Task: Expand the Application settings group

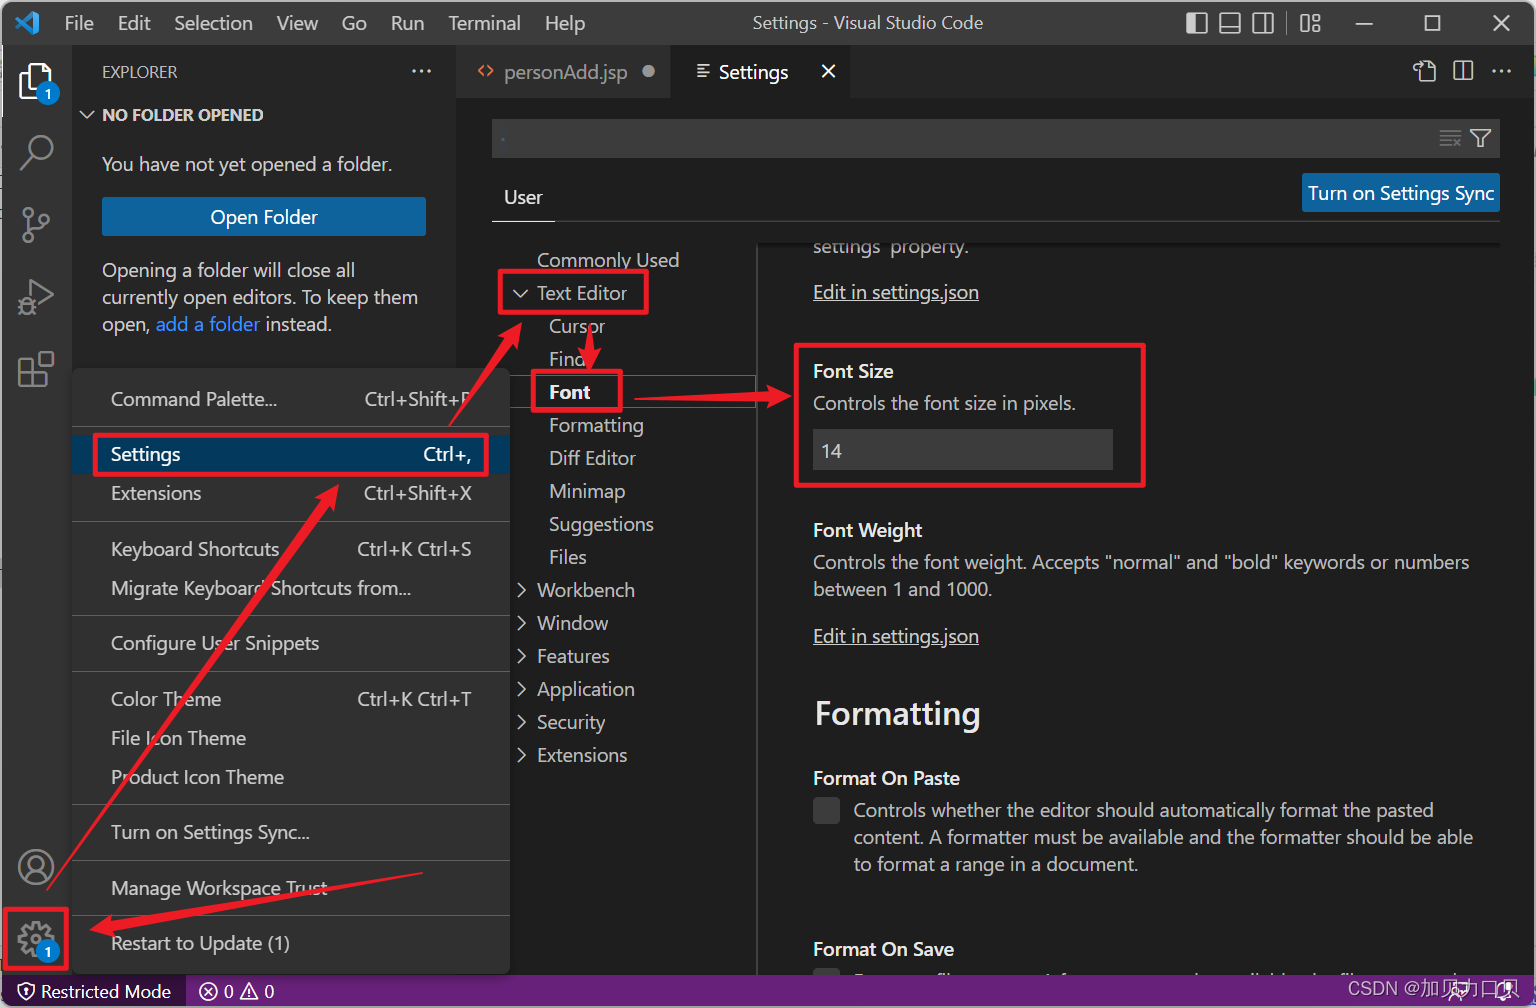Action: pos(521,689)
